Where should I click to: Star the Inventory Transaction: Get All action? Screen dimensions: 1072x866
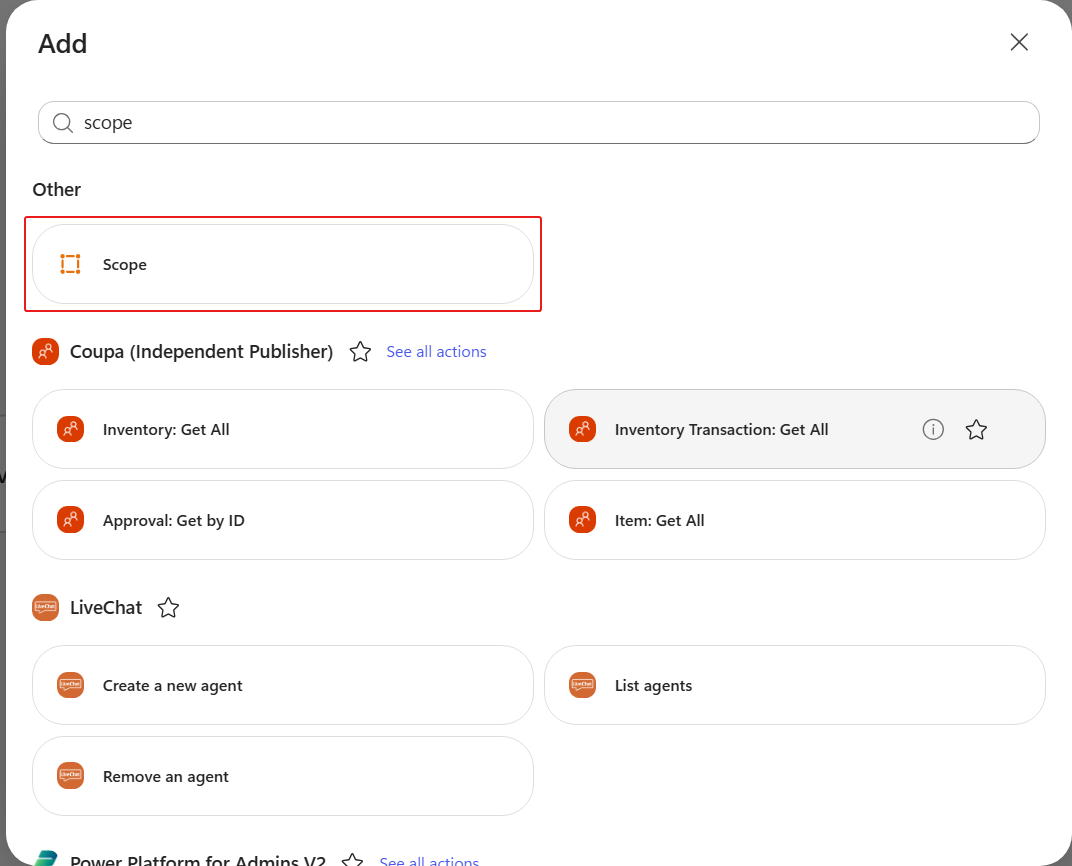click(x=976, y=429)
